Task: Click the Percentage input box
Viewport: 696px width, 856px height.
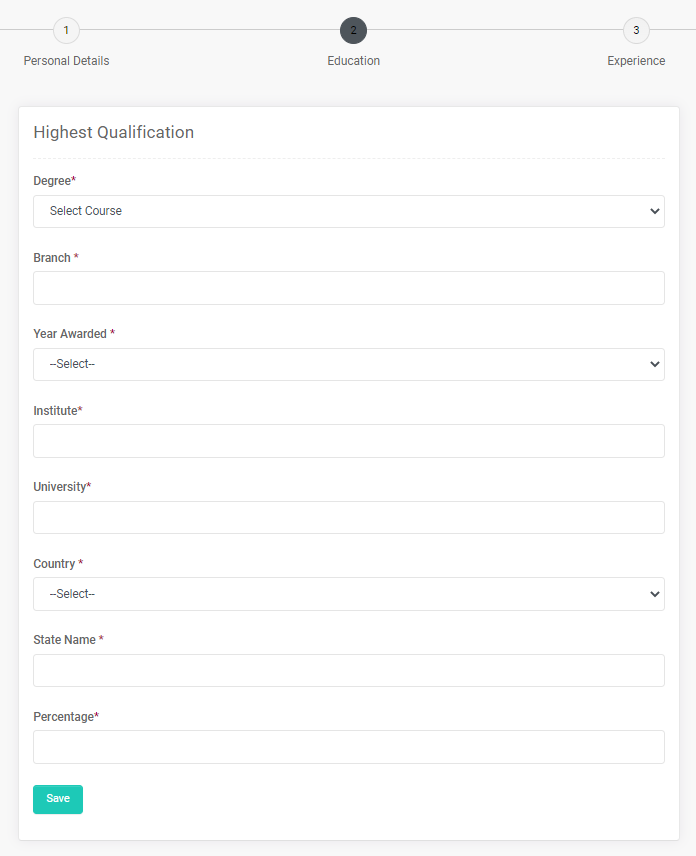Action: (348, 747)
